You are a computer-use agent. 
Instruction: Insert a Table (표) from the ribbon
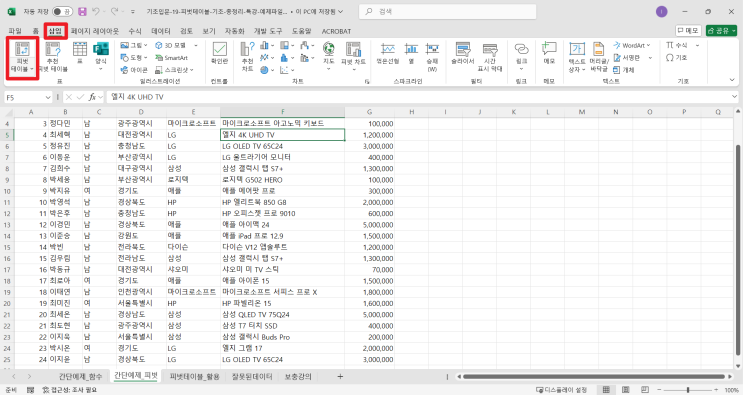[80, 53]
